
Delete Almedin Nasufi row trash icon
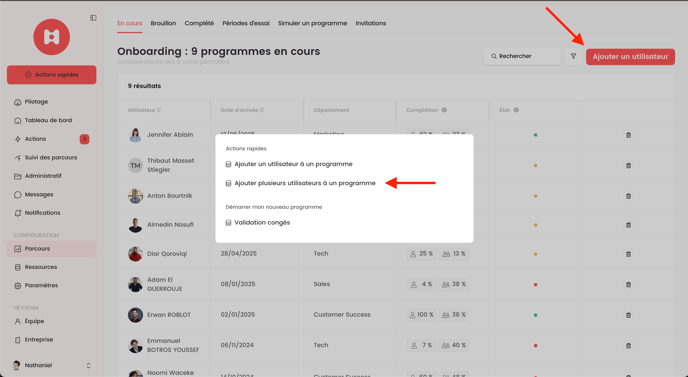click(x=628, y=225)
